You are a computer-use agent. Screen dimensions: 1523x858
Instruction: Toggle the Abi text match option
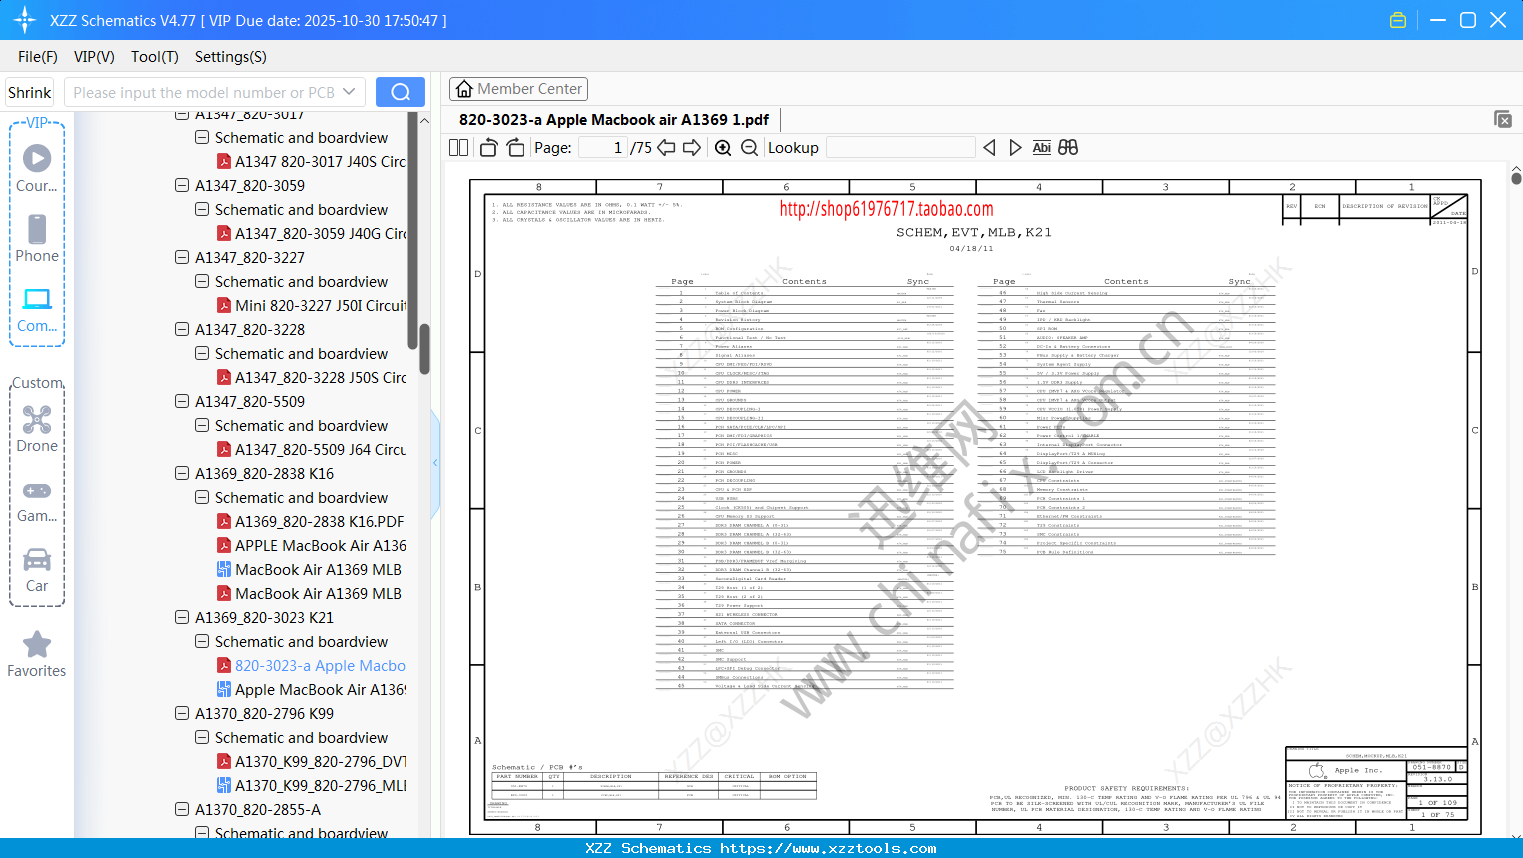[1041, 148]
